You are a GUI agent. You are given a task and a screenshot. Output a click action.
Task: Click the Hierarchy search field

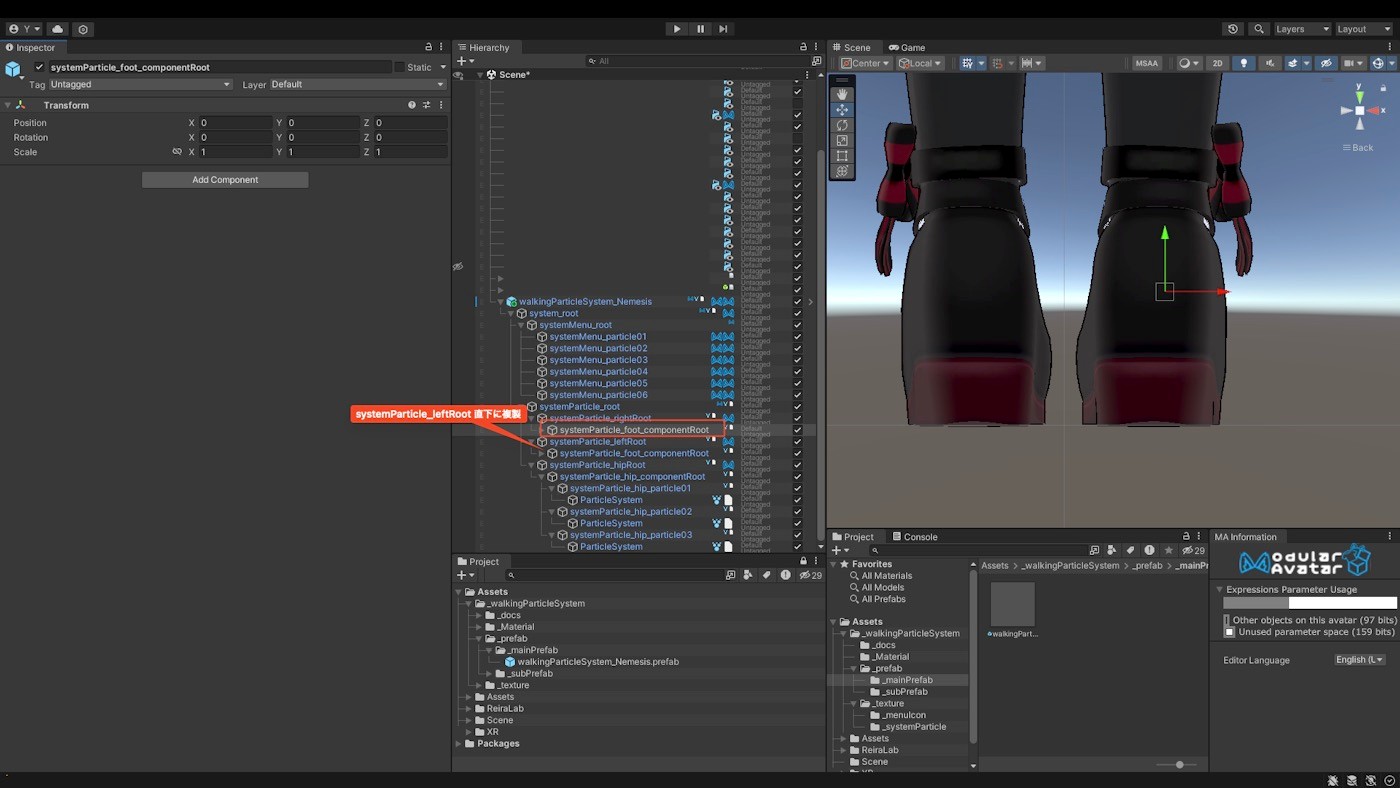[700, 61]
